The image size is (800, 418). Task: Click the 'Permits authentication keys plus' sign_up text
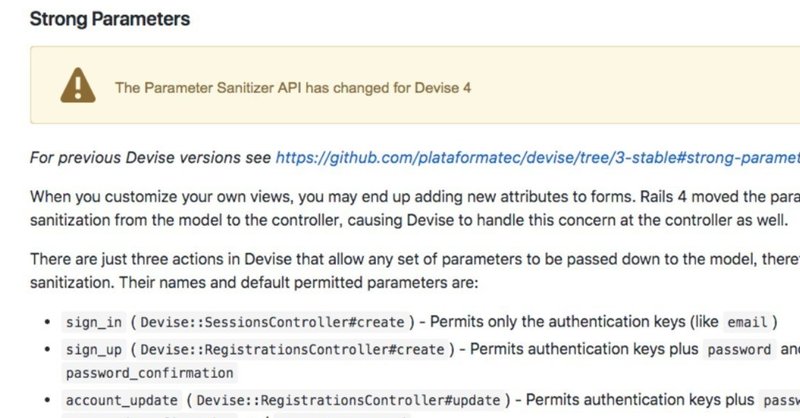pos(584,349)
